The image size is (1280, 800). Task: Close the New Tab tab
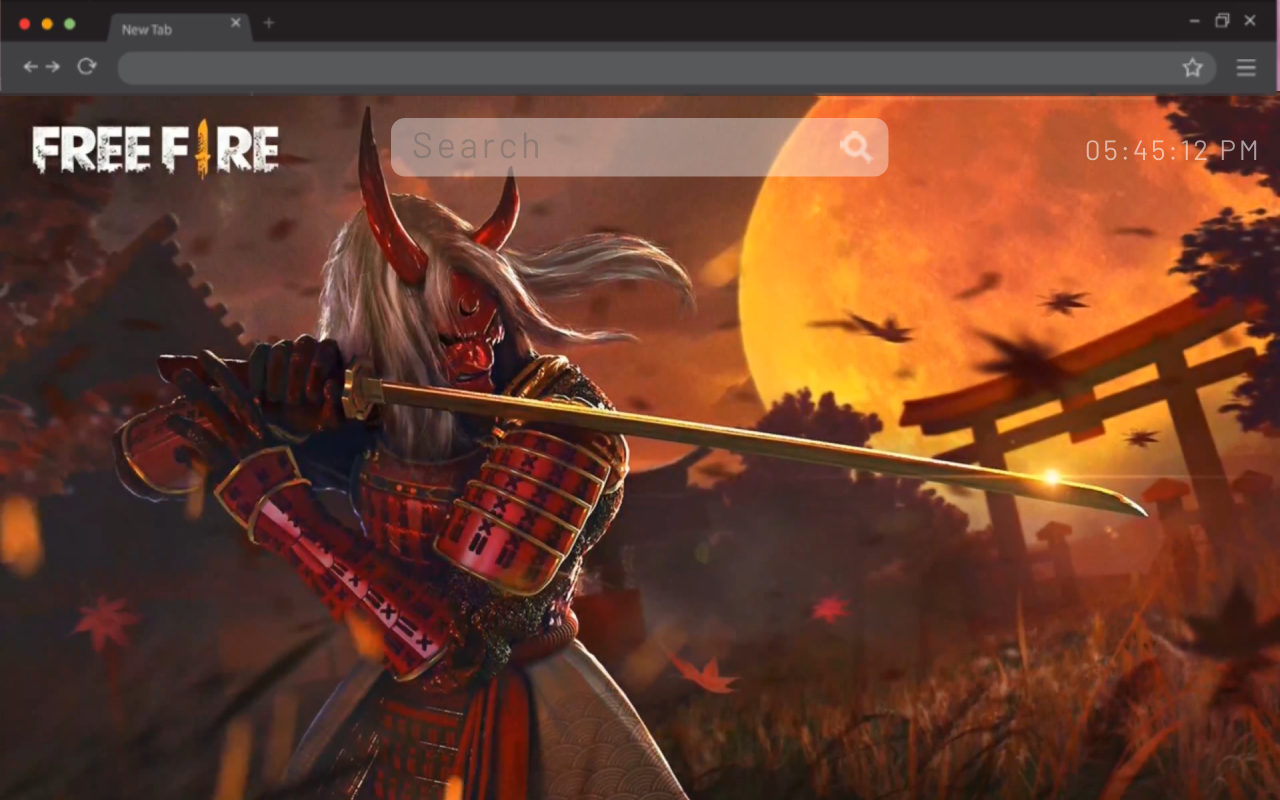click(x=236, y=23)
